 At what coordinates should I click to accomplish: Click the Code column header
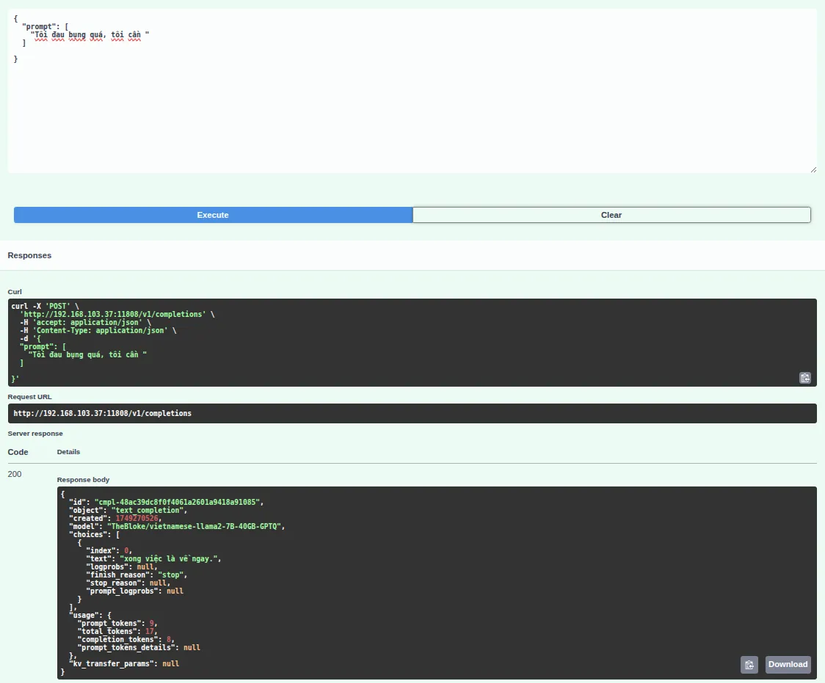(18, 452)
